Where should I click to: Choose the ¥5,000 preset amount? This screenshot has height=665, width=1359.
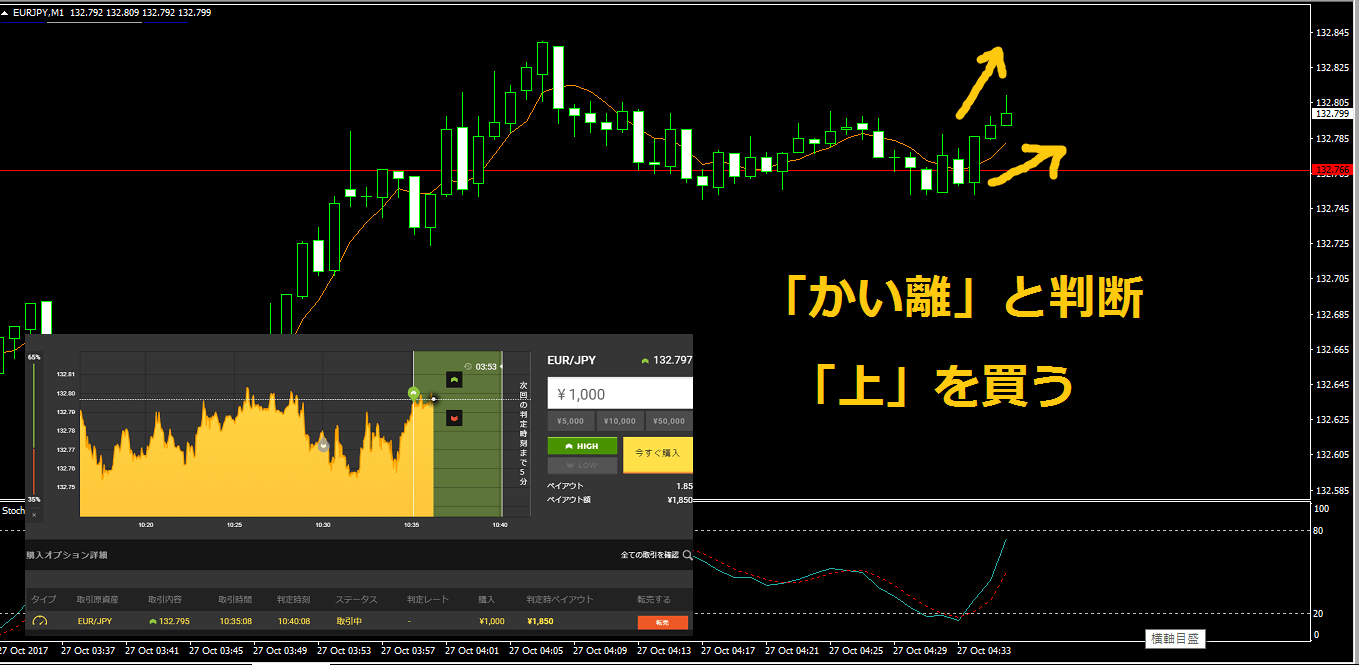[x=572, y=422]
